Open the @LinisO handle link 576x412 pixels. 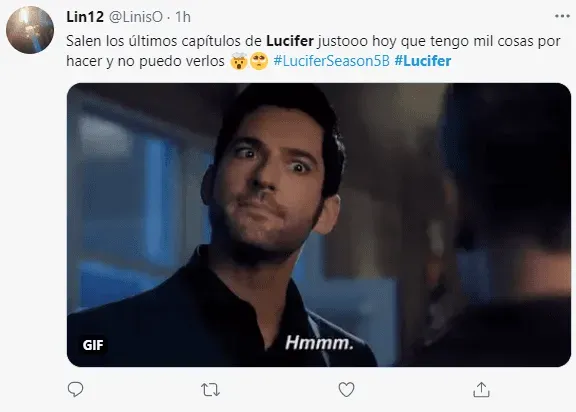point(136,17)
